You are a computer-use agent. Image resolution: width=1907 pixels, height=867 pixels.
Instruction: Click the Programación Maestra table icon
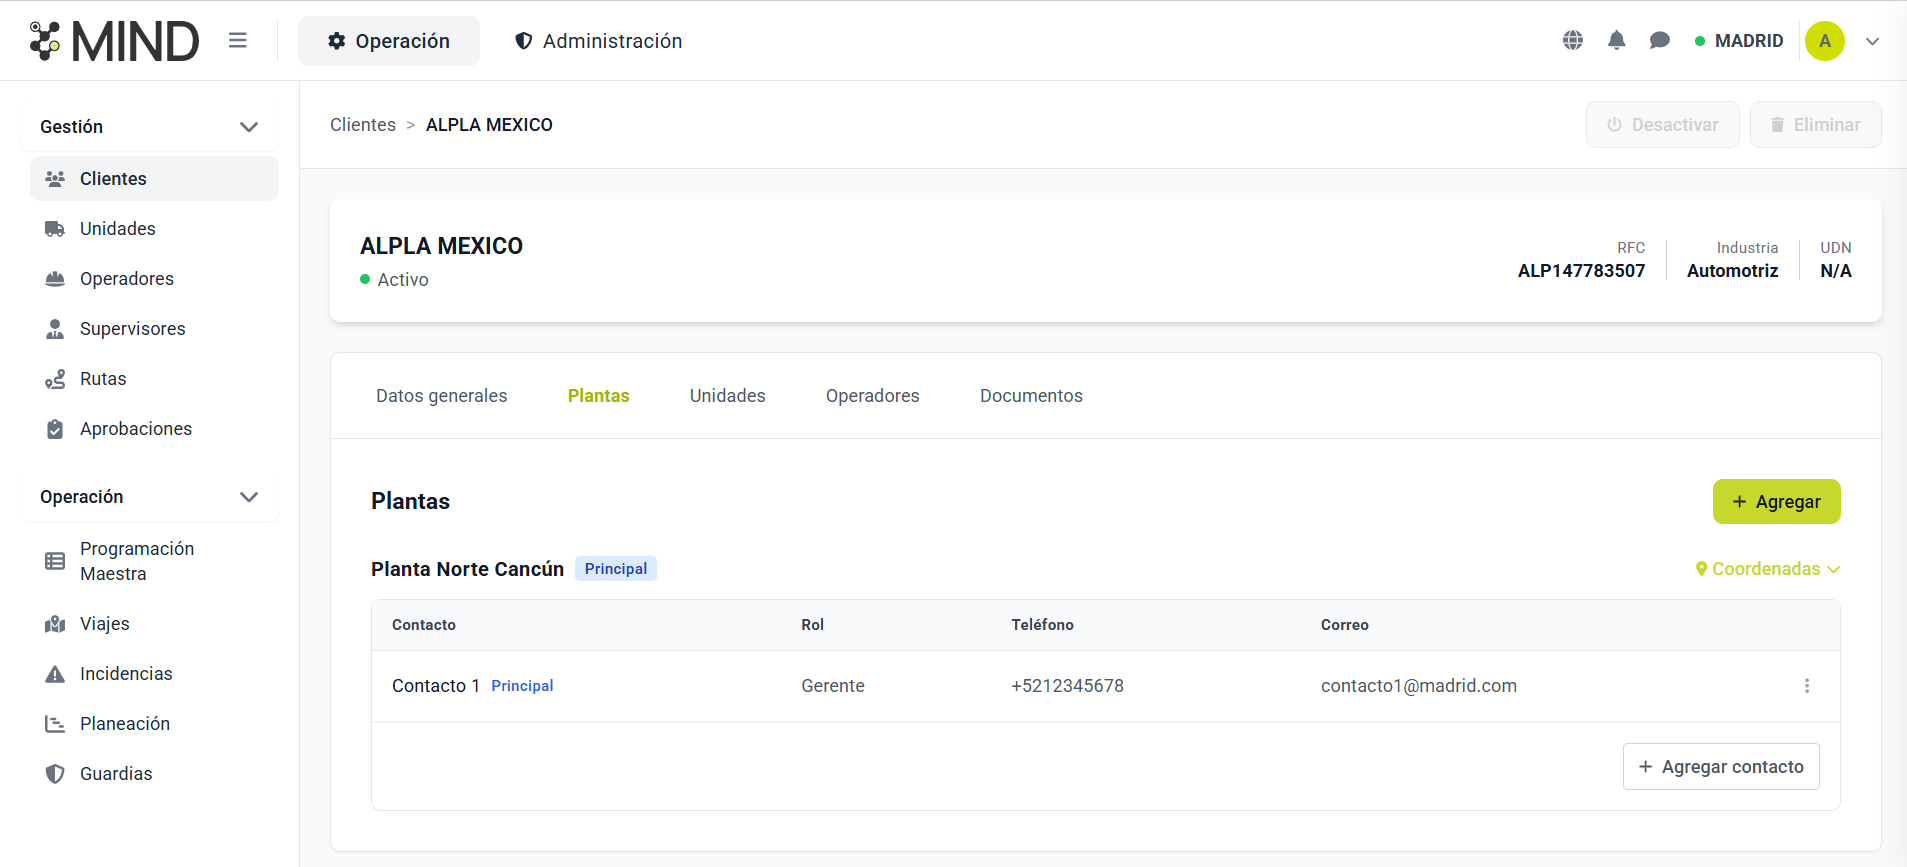click(x=55, y=561)
